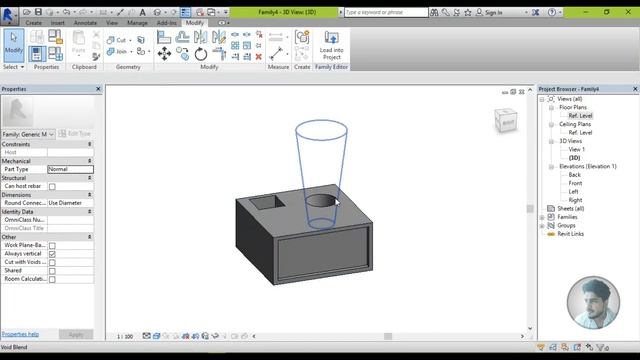The width and height of the screenshot is (640, 360).
Task: Click the vertical scrollbar thumb of the view
Action: (530, 209)
